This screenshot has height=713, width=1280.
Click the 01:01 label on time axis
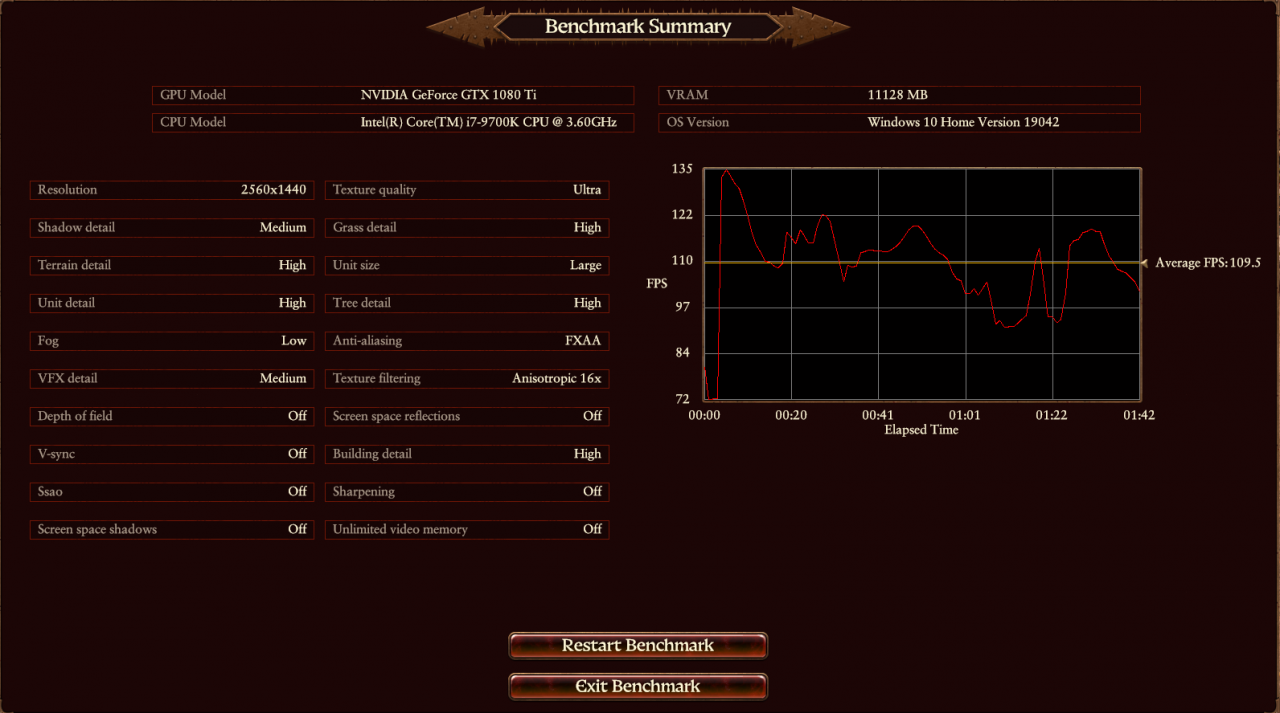click(964, 415)
